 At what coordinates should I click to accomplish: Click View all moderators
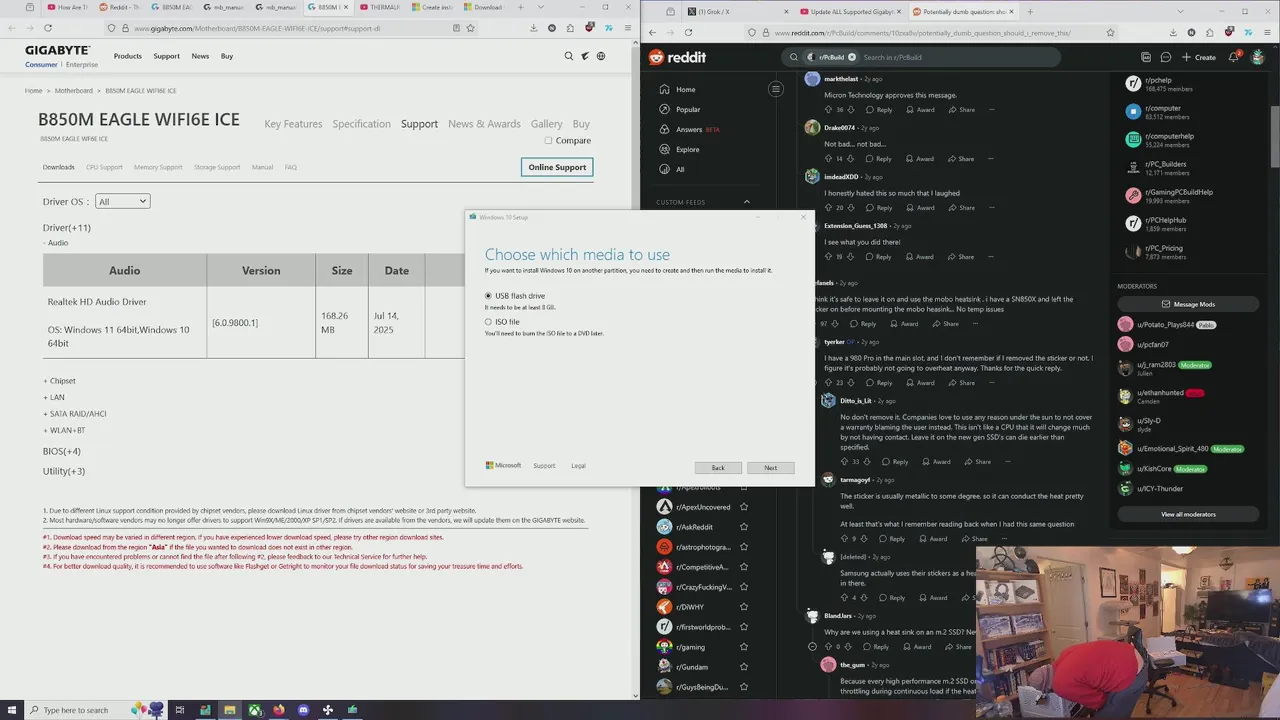point(1188,514)
